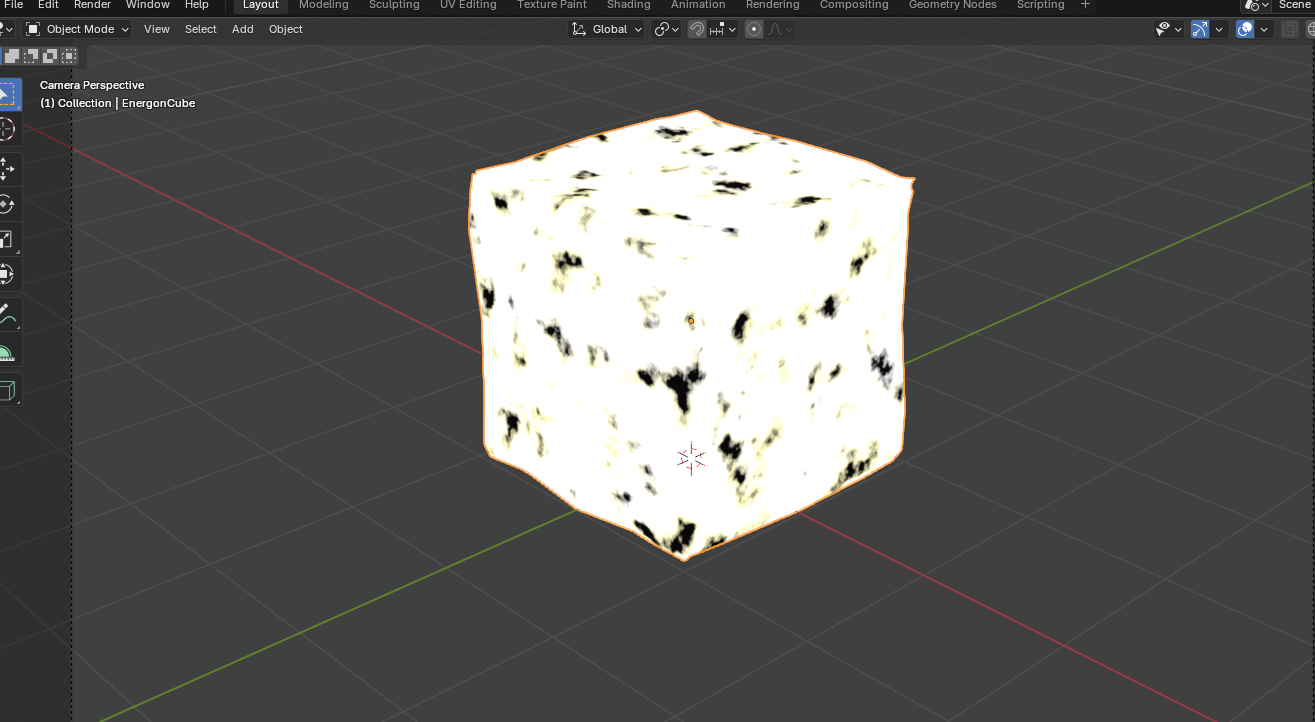
Task: Click the Collection | EnergonCube label
Action: pyautogui.click(x=117, y=103)
